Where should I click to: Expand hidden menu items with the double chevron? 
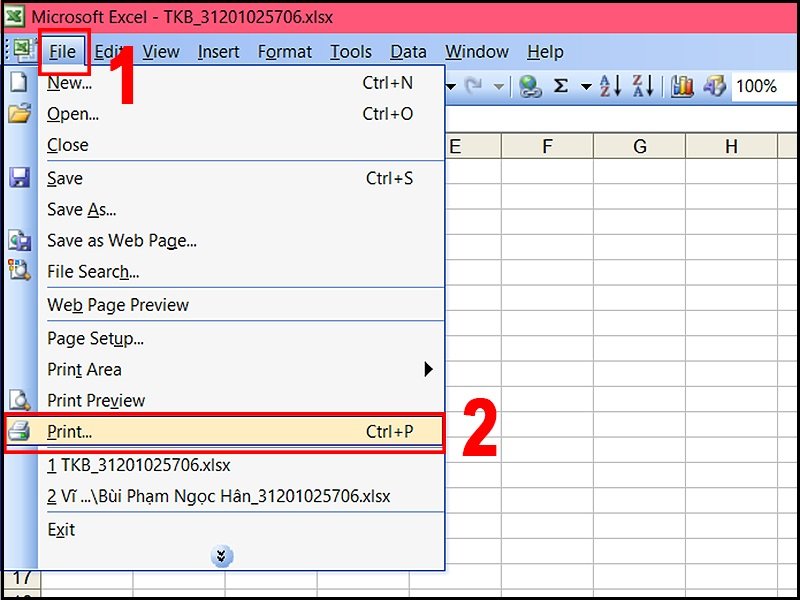coord(222,555)
